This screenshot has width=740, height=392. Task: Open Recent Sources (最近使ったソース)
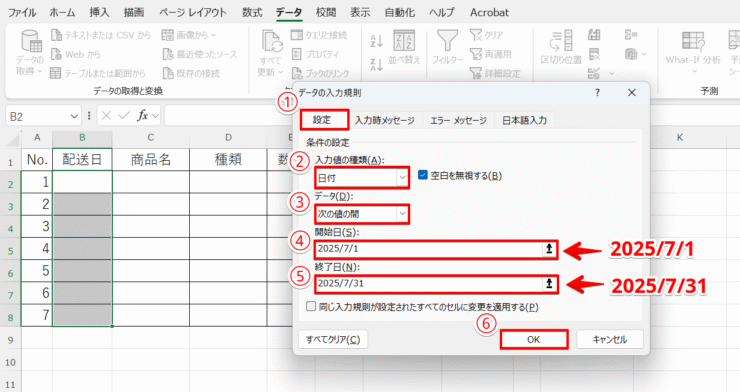(x=200, y=54)
